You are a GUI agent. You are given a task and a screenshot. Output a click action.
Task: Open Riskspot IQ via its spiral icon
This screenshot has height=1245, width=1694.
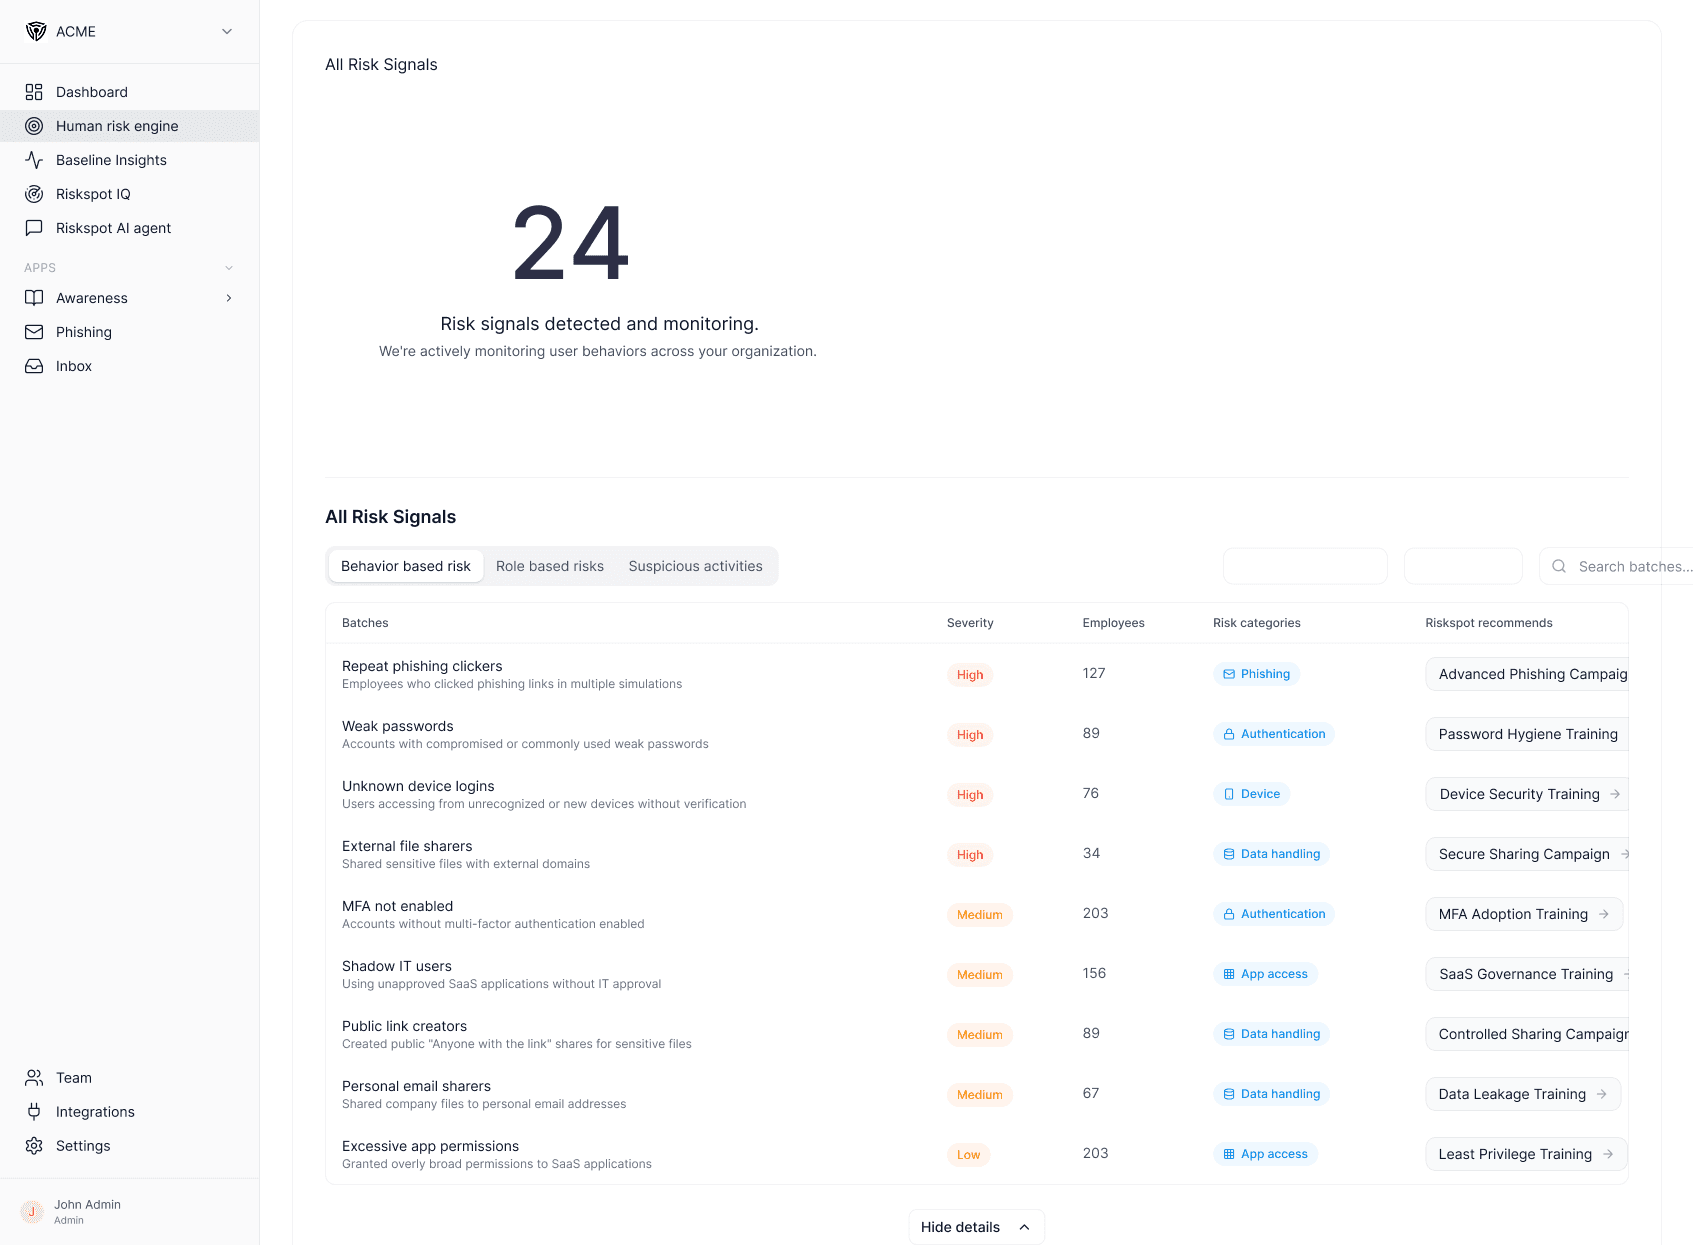pos(34,194)
